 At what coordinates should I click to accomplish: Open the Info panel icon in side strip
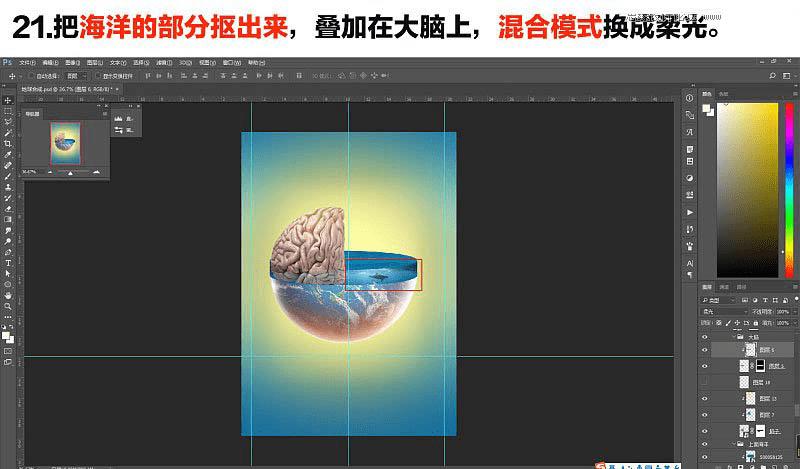(690, 98)
